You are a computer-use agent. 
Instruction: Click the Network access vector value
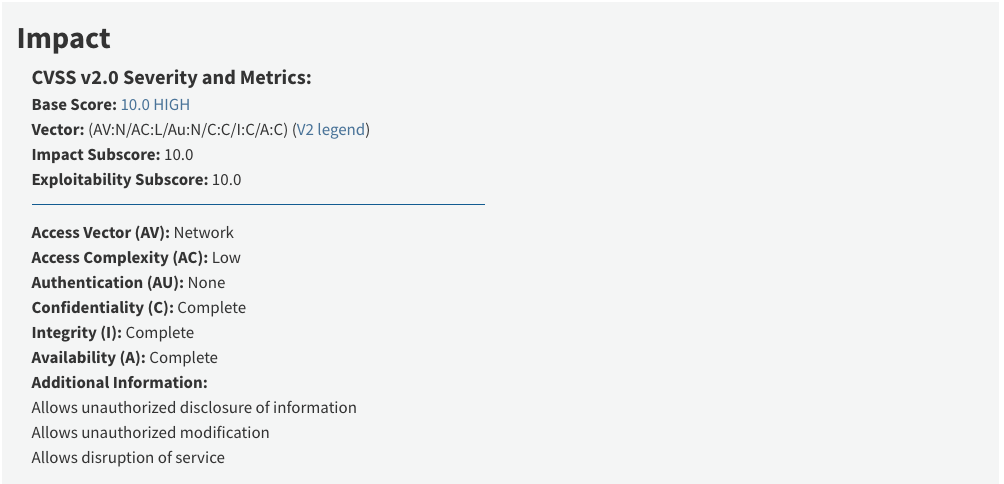[x=204, y=232]
